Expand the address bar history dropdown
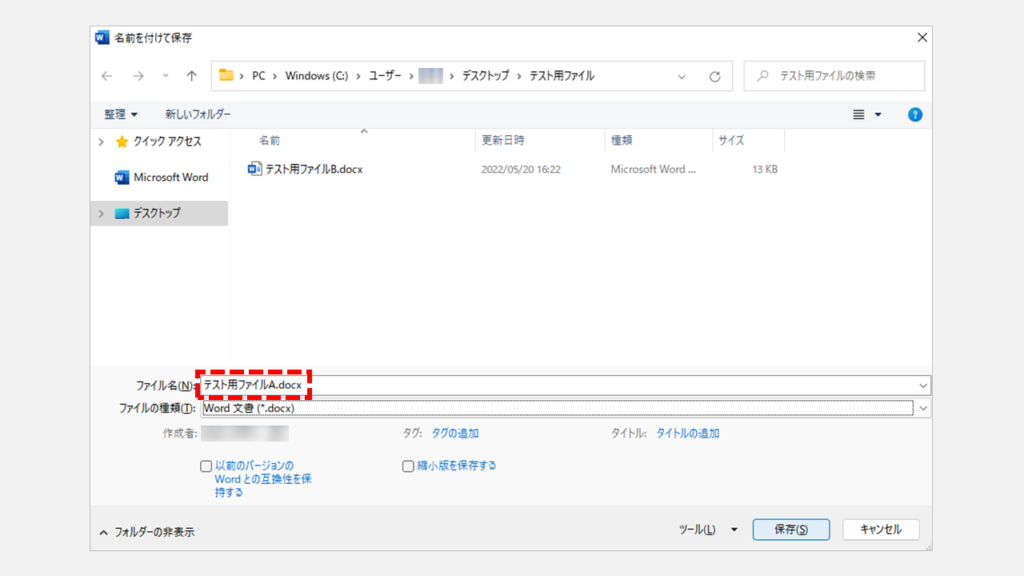The image size is (1024, 576). [682, 76]
